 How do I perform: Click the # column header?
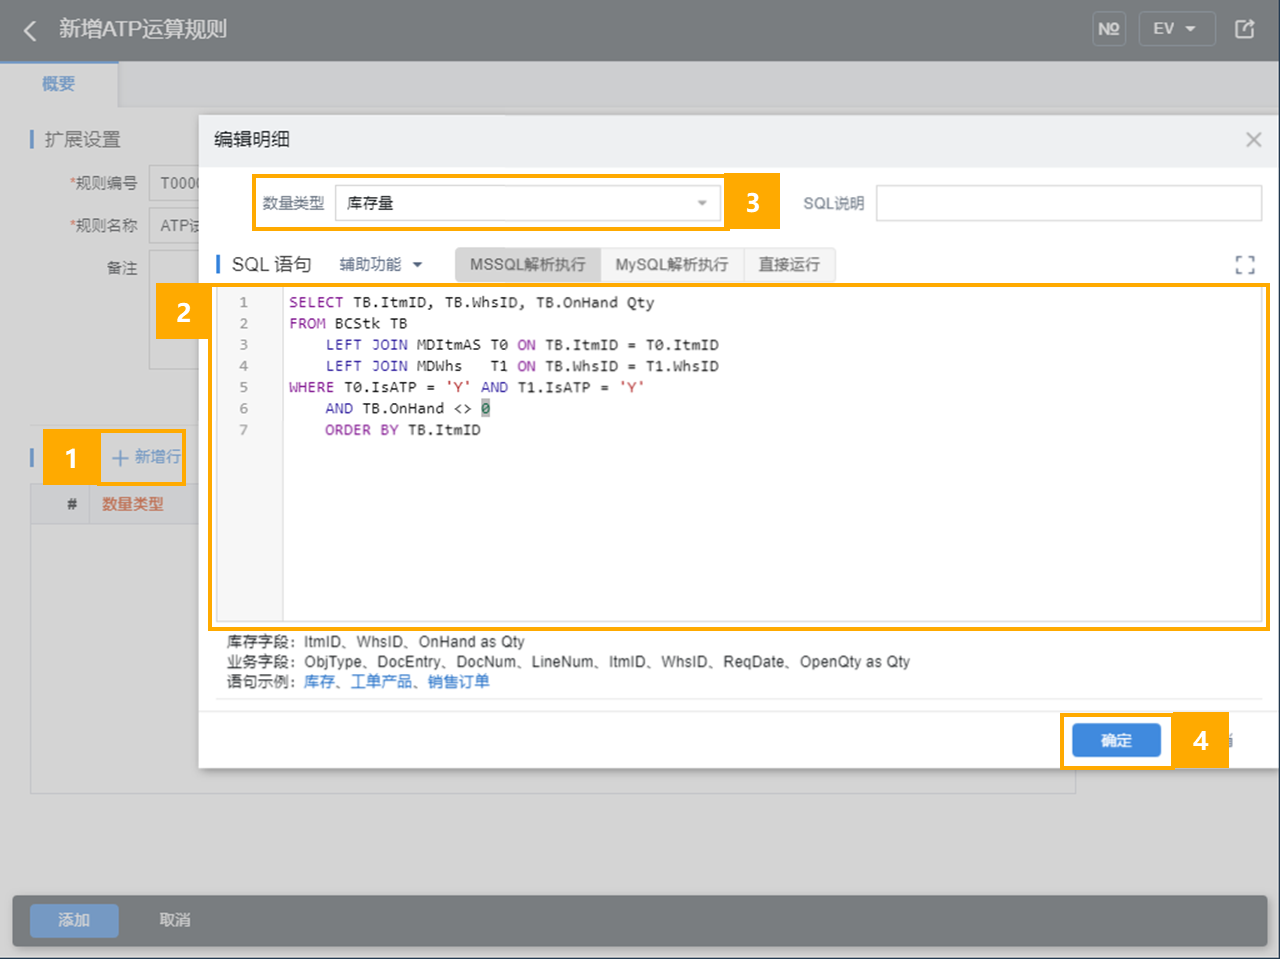[72, 505]
